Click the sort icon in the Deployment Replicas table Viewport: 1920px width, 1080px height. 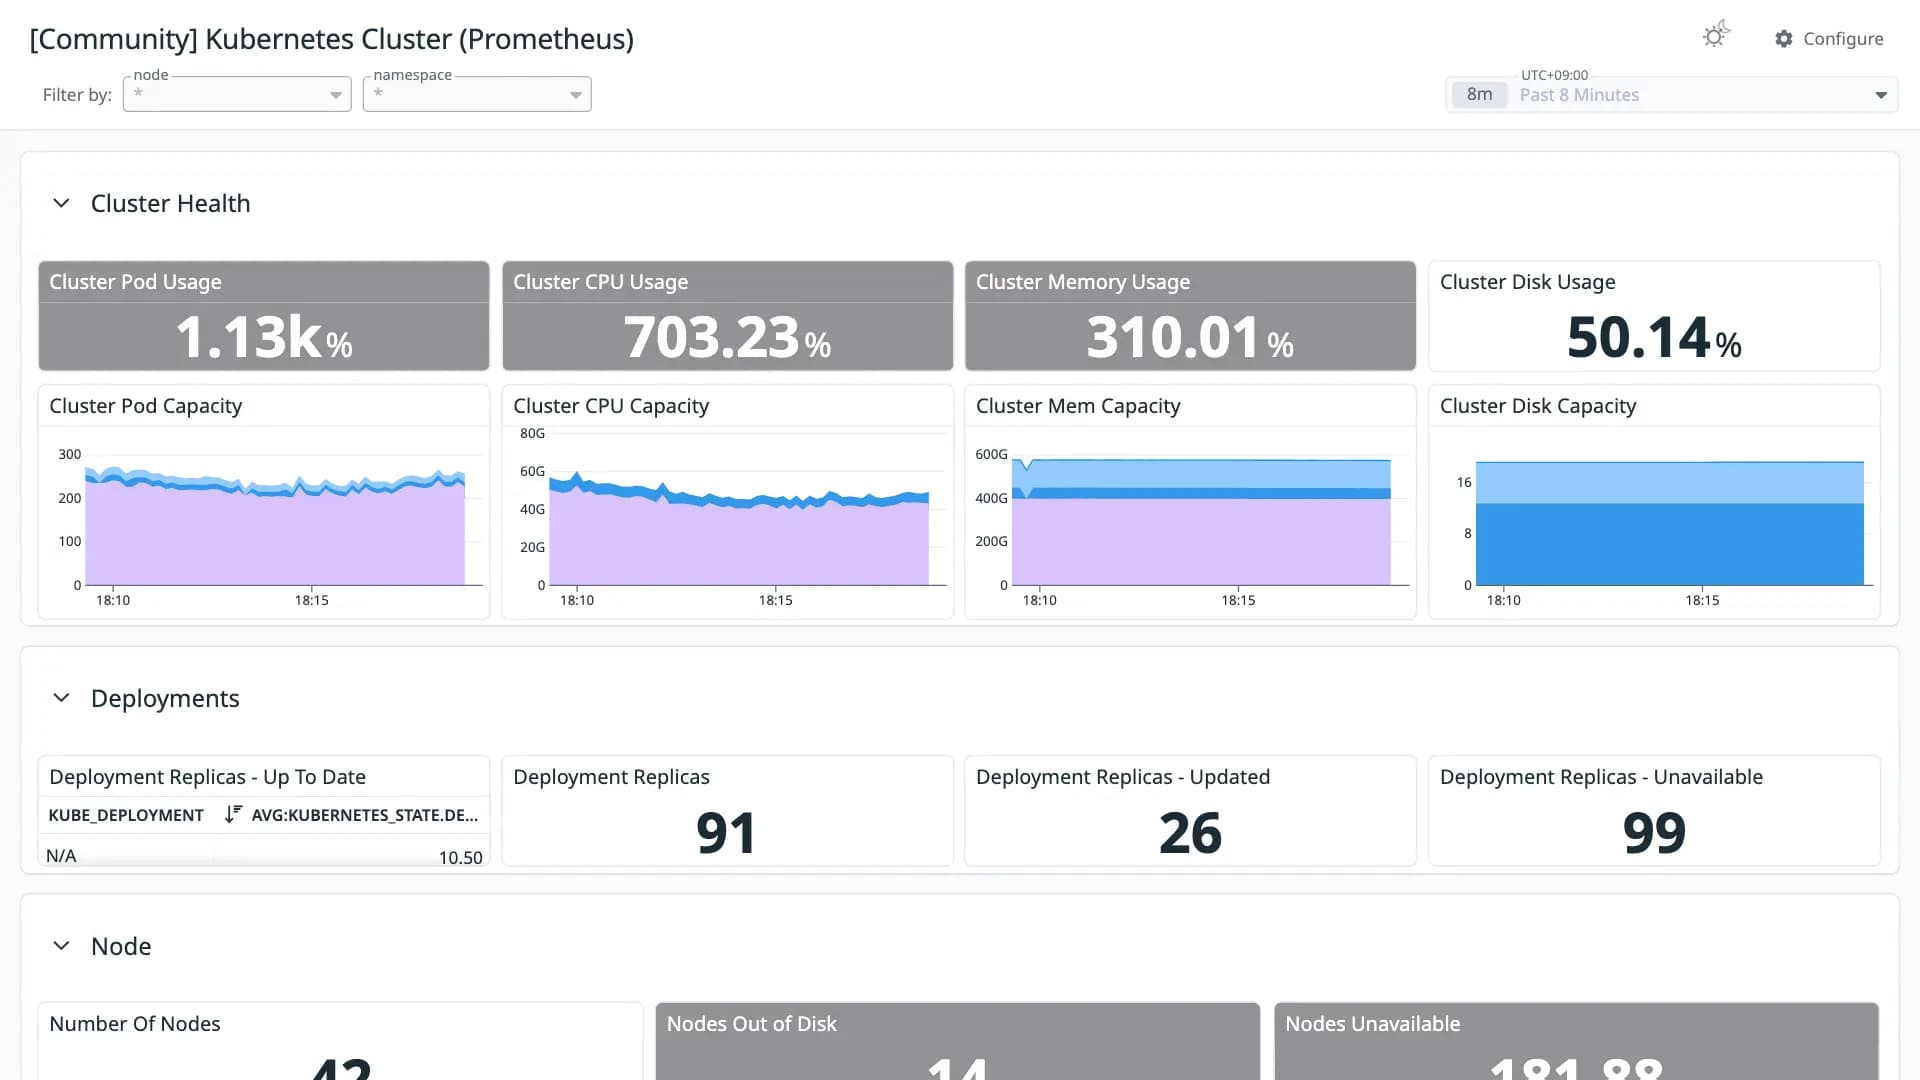[x=233, y=814]
